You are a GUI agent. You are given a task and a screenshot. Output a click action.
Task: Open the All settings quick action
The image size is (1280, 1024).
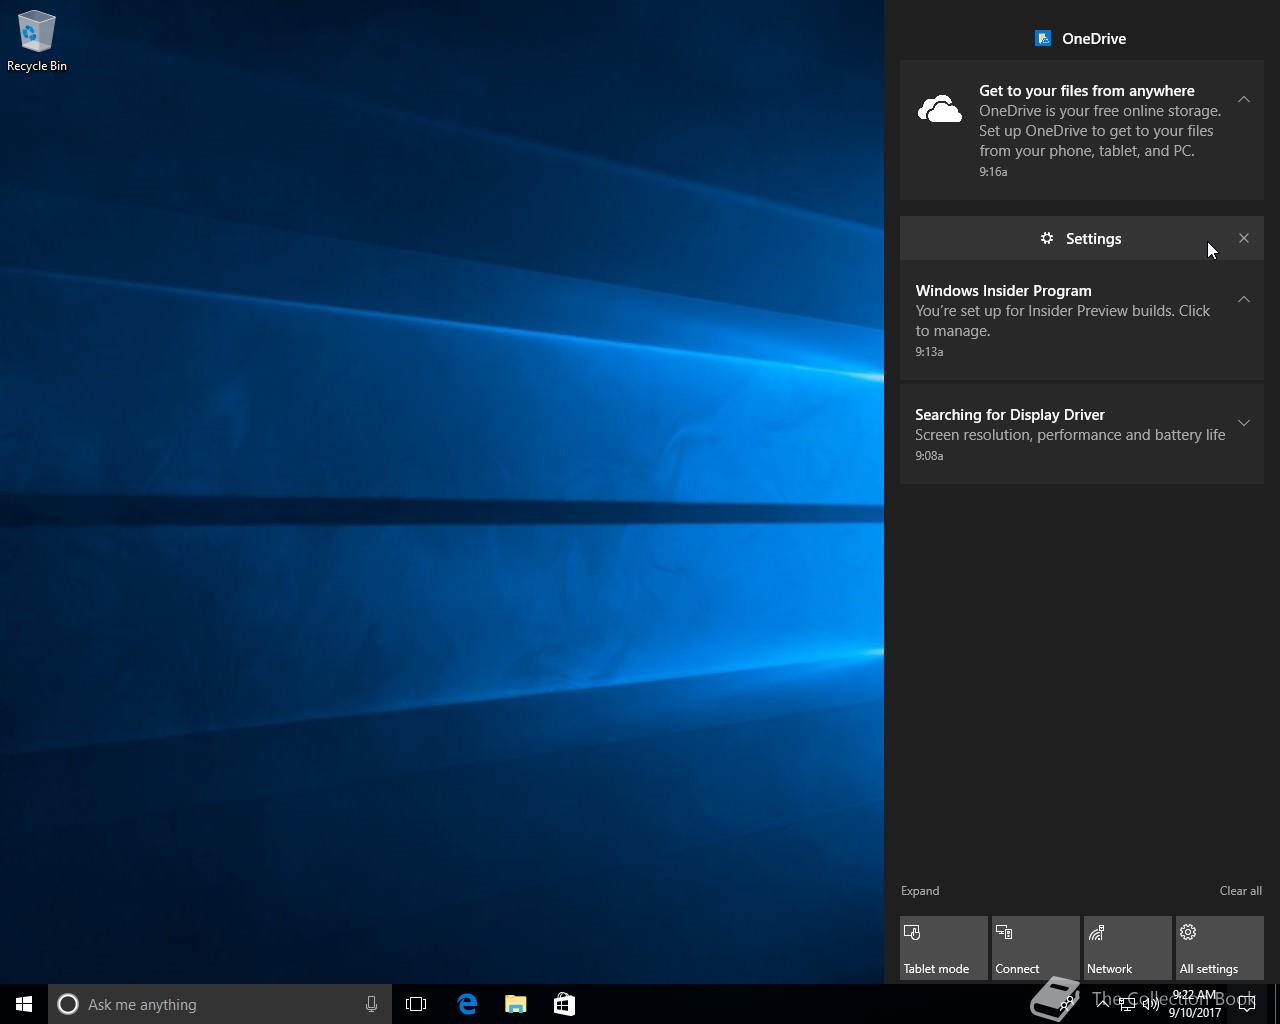tap(1220, 948)
